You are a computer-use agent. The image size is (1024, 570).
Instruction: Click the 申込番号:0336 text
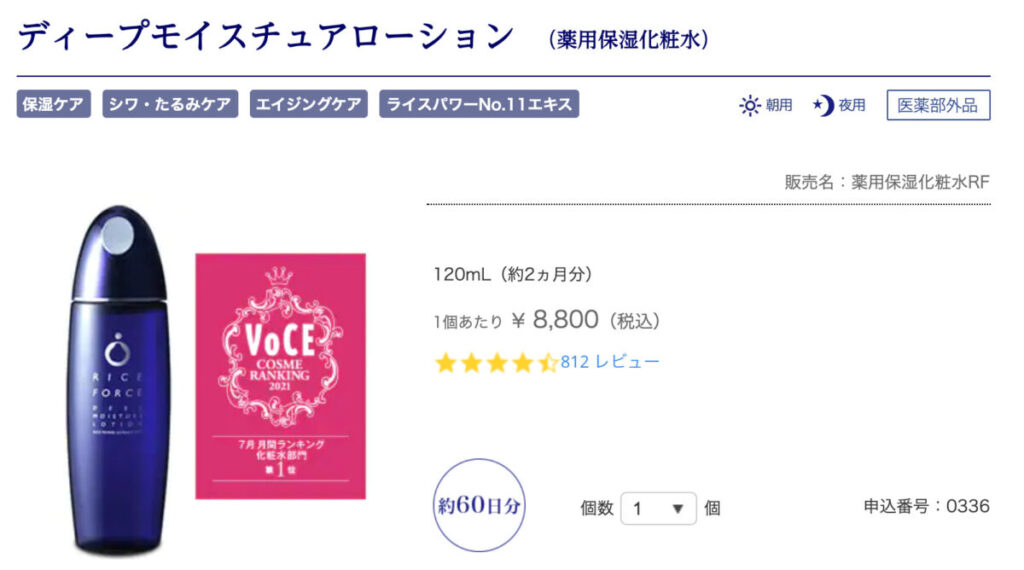(x=926, y=506)
